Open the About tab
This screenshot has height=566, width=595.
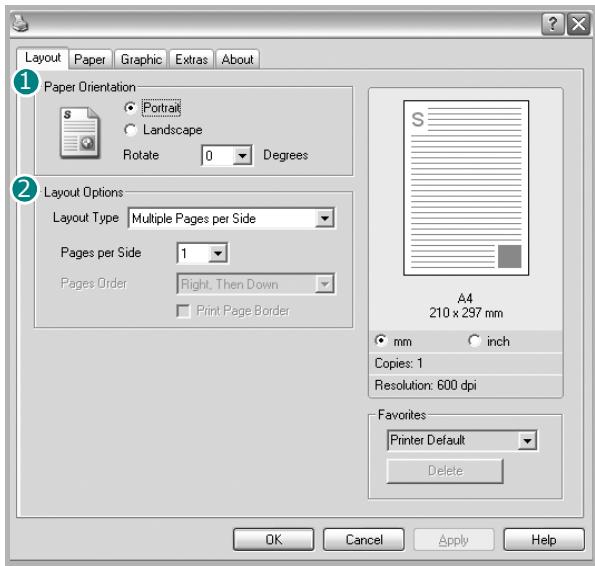pyautogui.click(x=238, y=60)
